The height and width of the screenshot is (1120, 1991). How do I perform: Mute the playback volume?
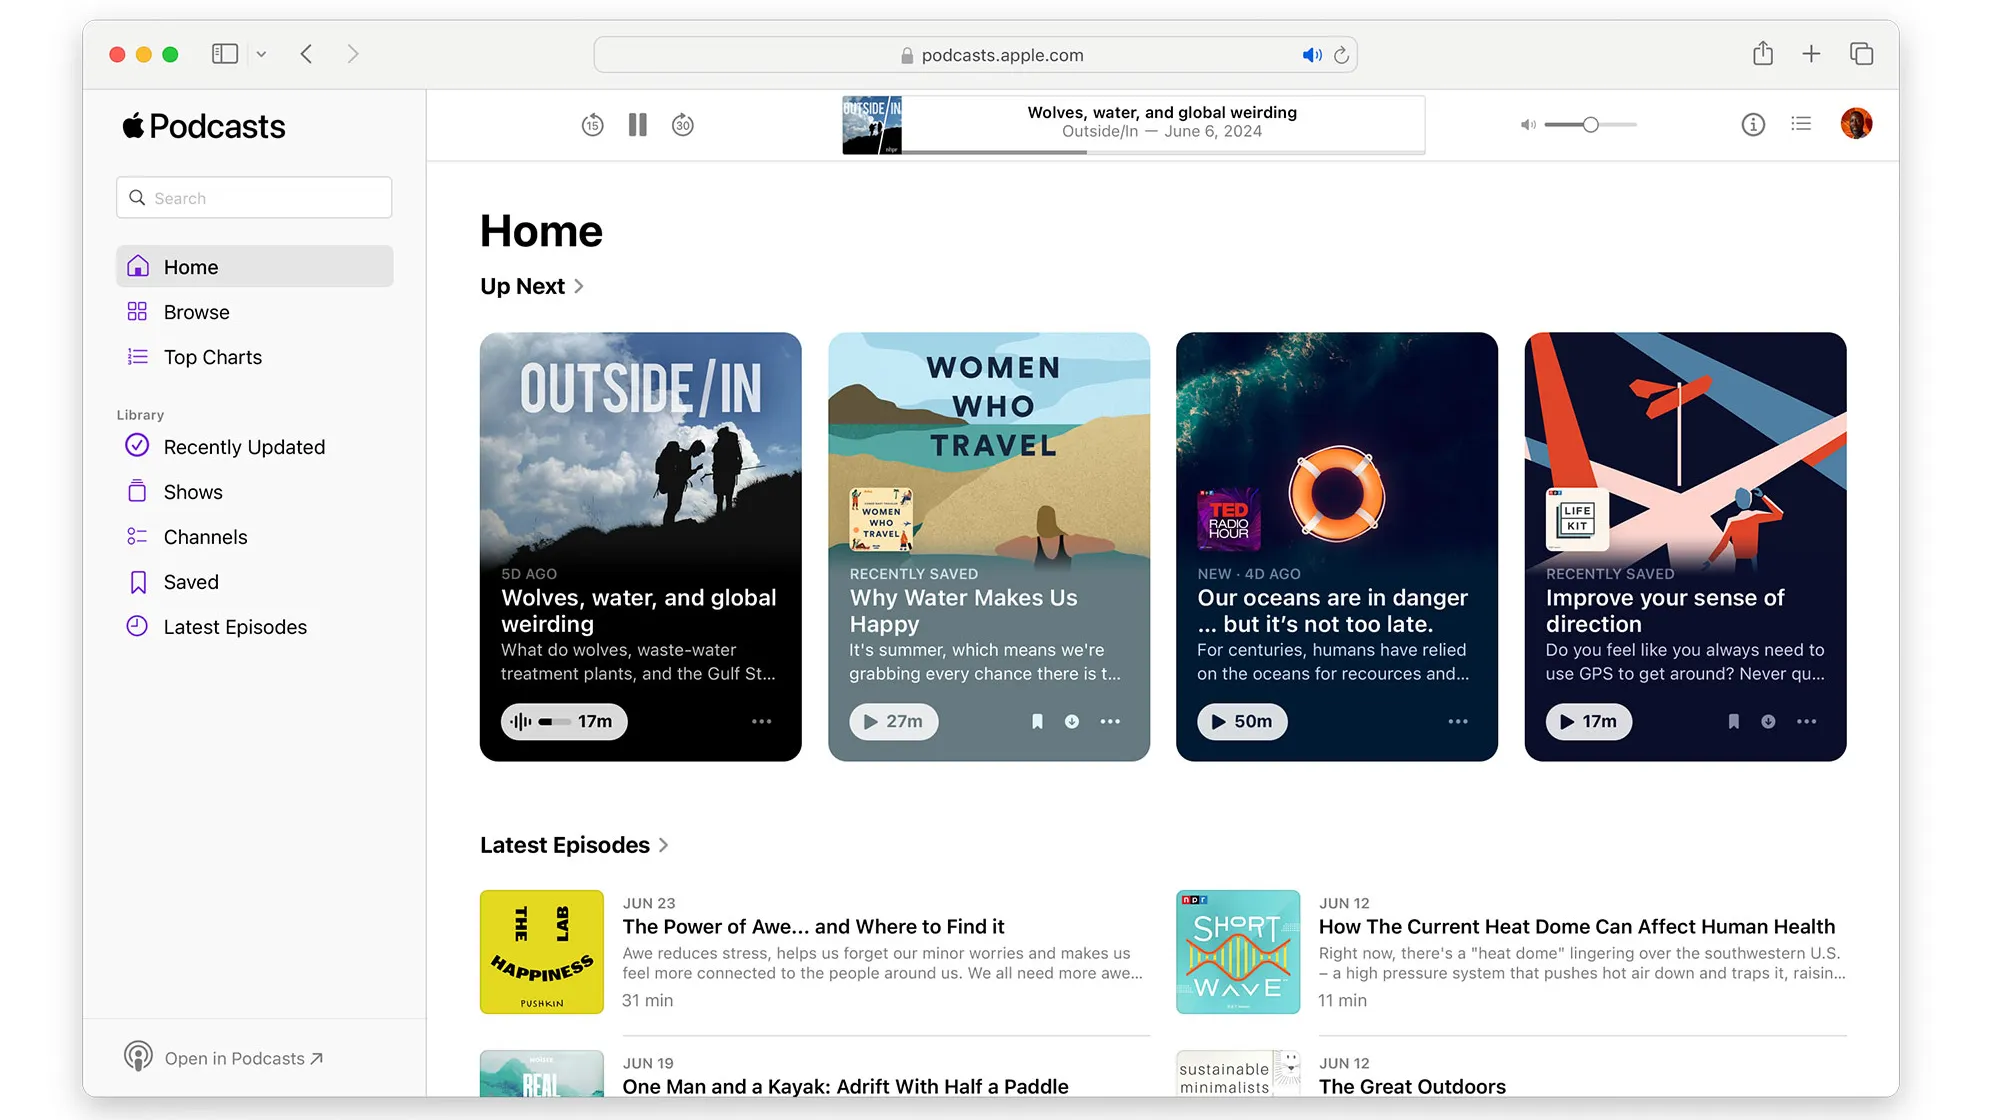click(1527, 124)
